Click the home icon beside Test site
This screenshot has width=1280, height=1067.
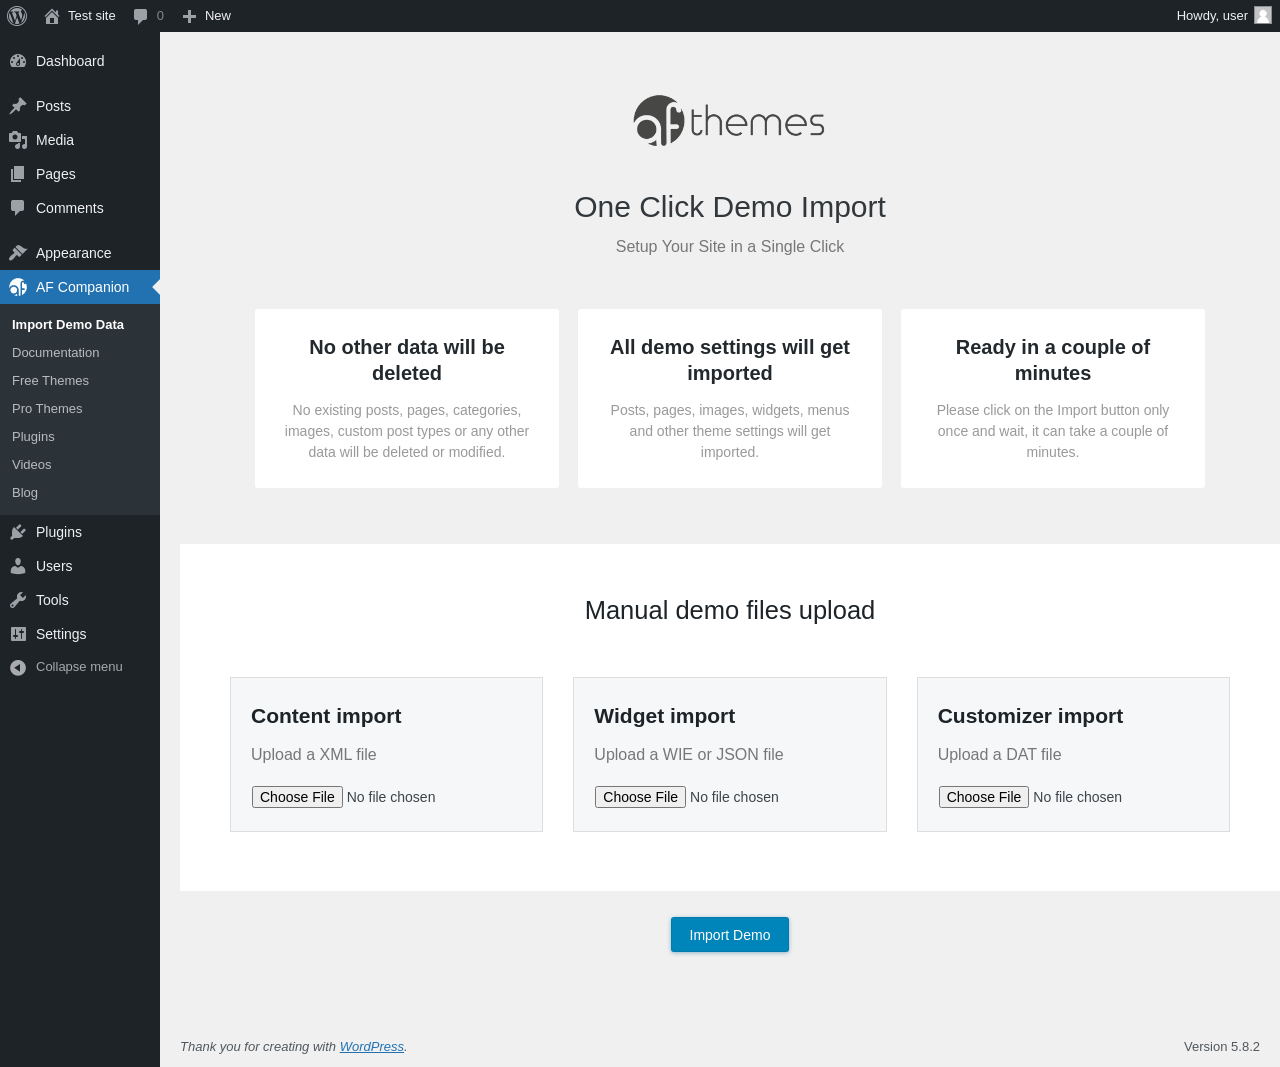(52, 16)
